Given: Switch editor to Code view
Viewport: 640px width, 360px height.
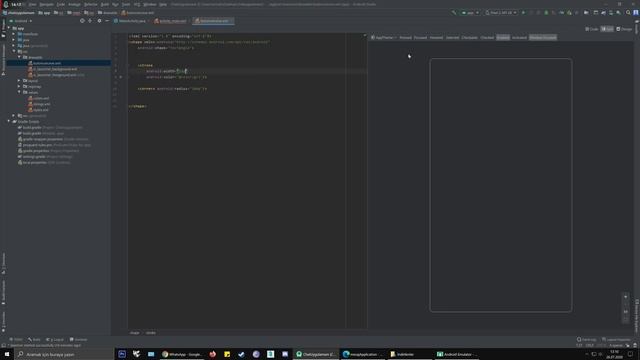Looking at the screenshot, I should point(591,29).
